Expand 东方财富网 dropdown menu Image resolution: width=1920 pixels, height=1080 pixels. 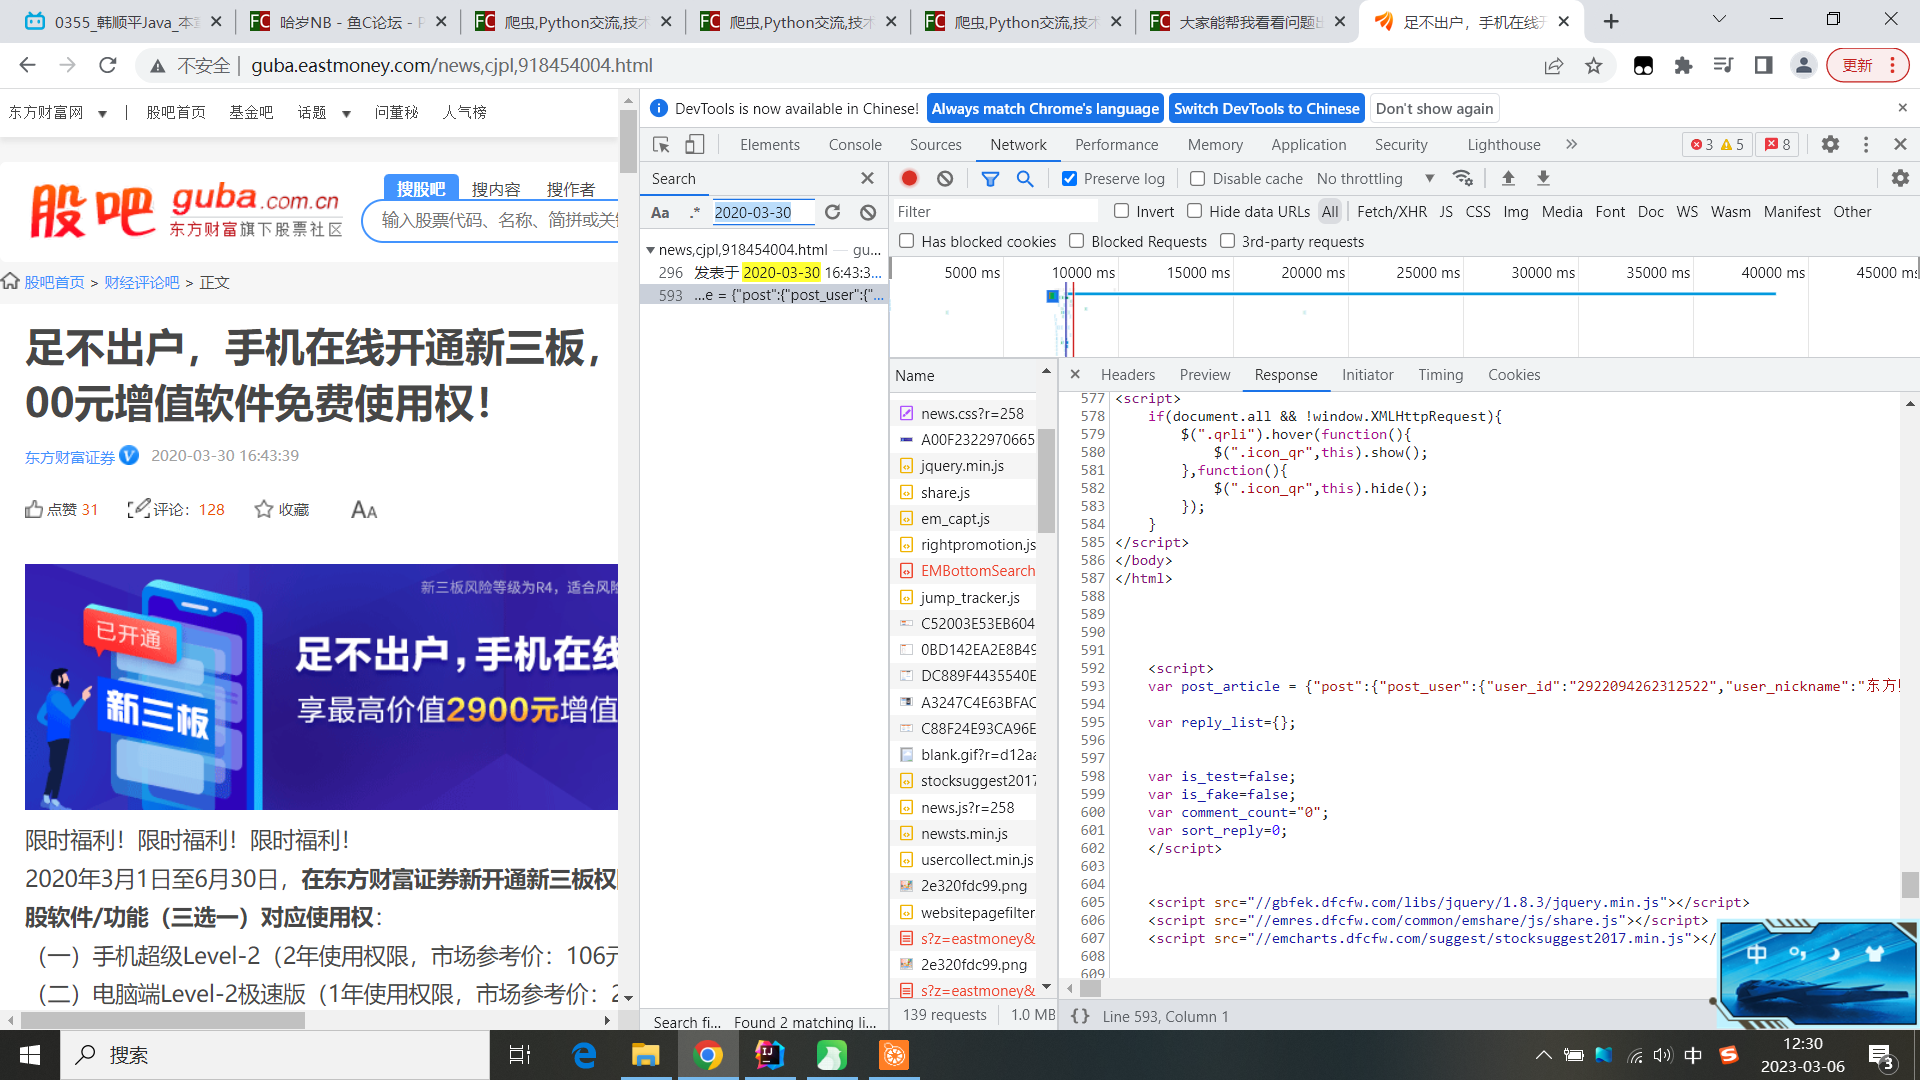[x=102, y=114]
